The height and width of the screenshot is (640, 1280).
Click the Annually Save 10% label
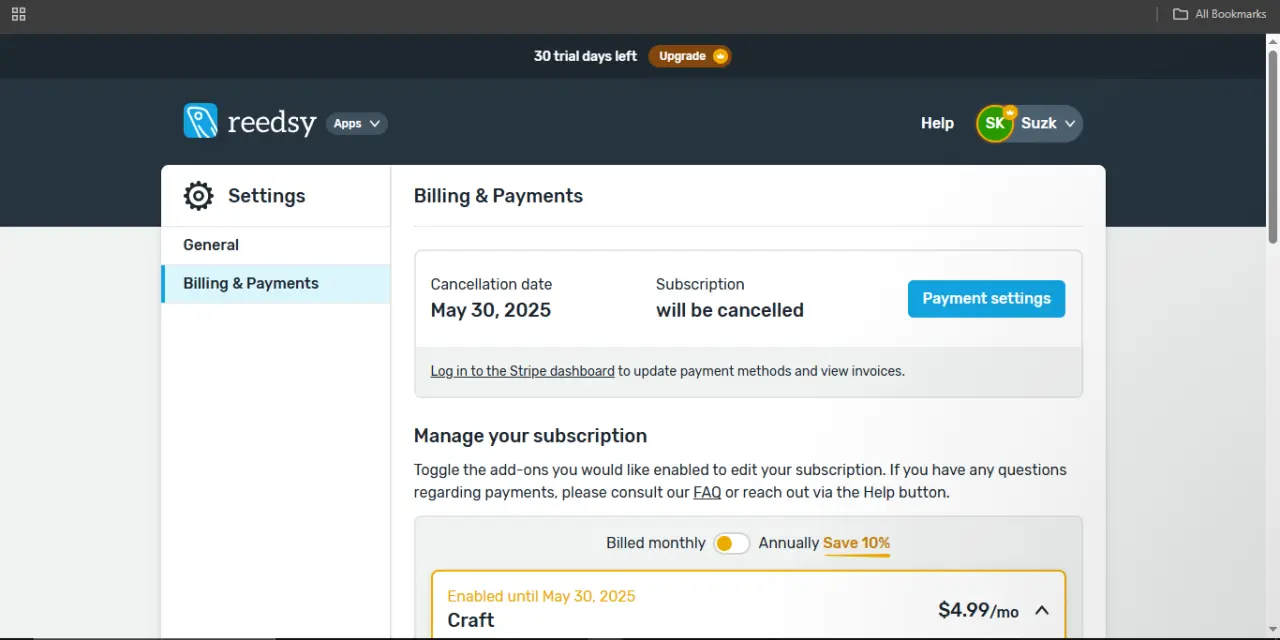click(x=824, y=543)
